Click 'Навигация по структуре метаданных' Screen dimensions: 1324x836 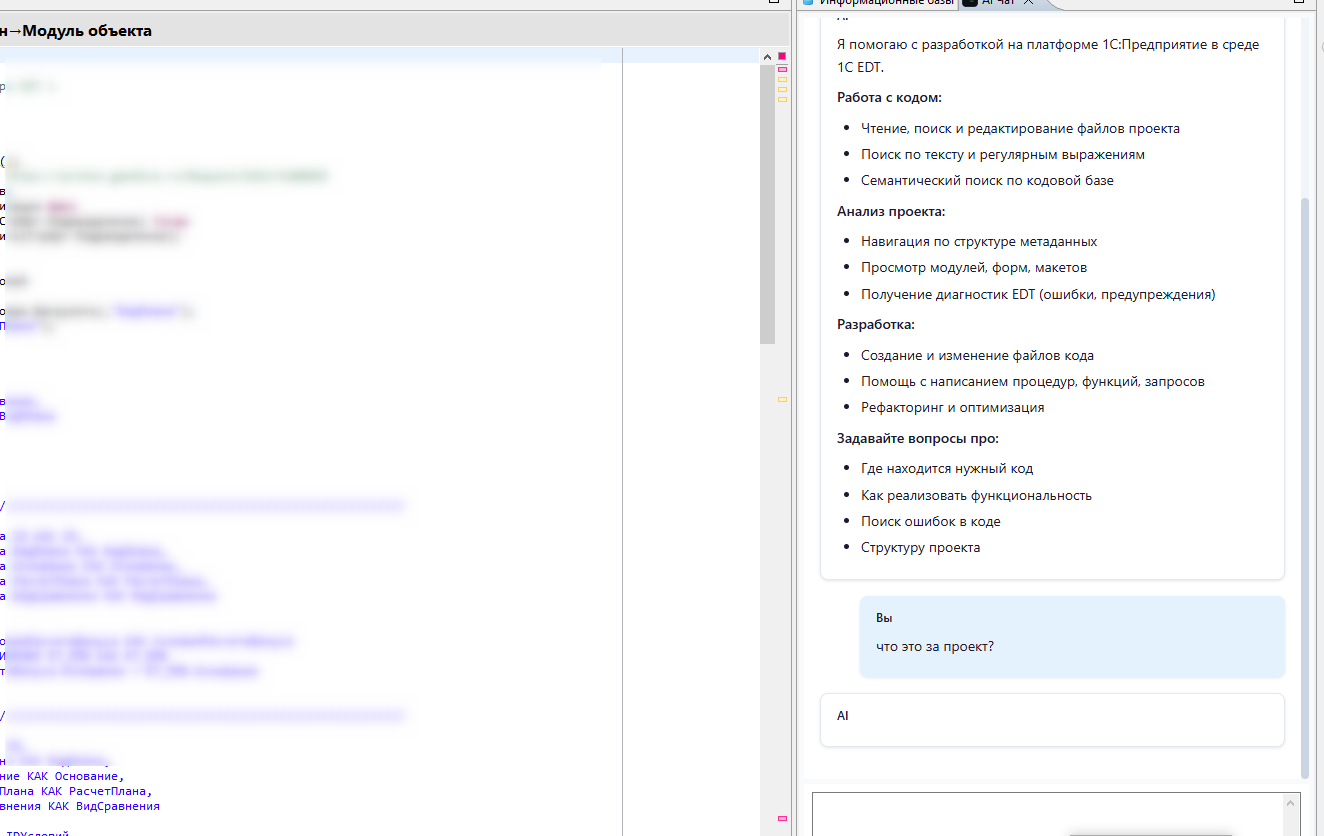(x=979, y=242)
